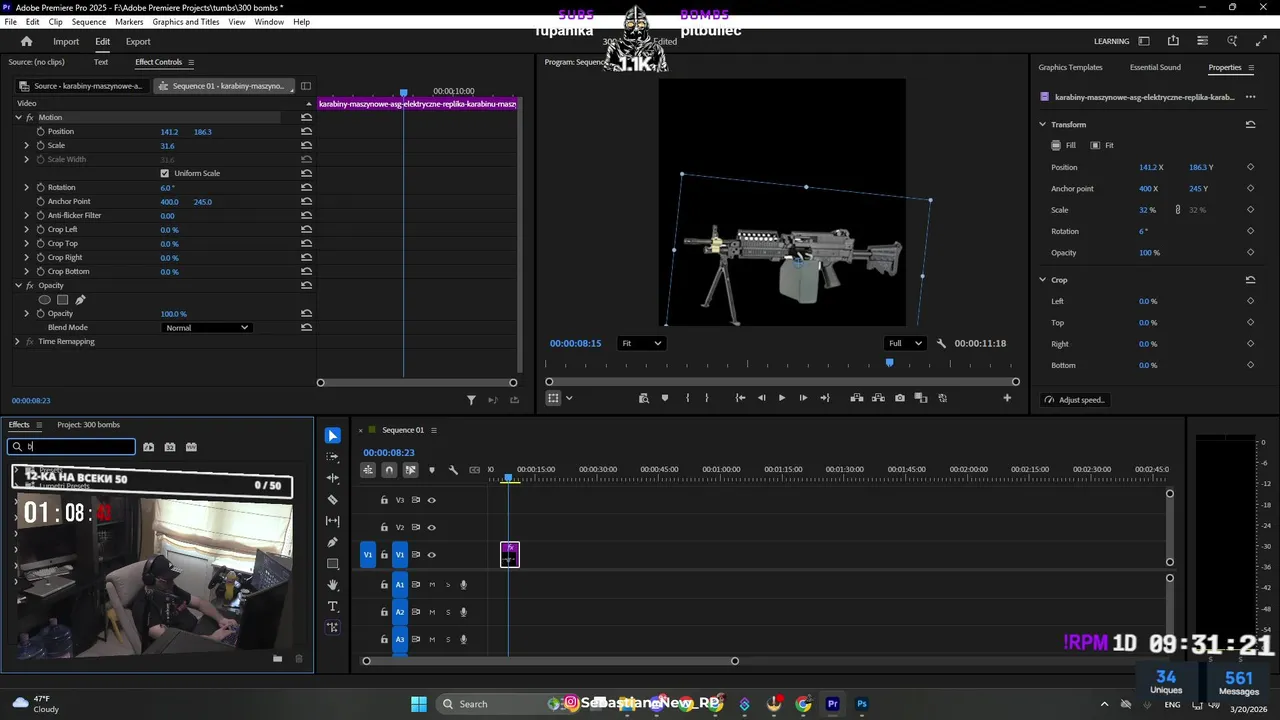This screenshot has height=720, width=1280.
Task: Lock the V1 video track
Action: pyautogui.click(x=384, y=555)
